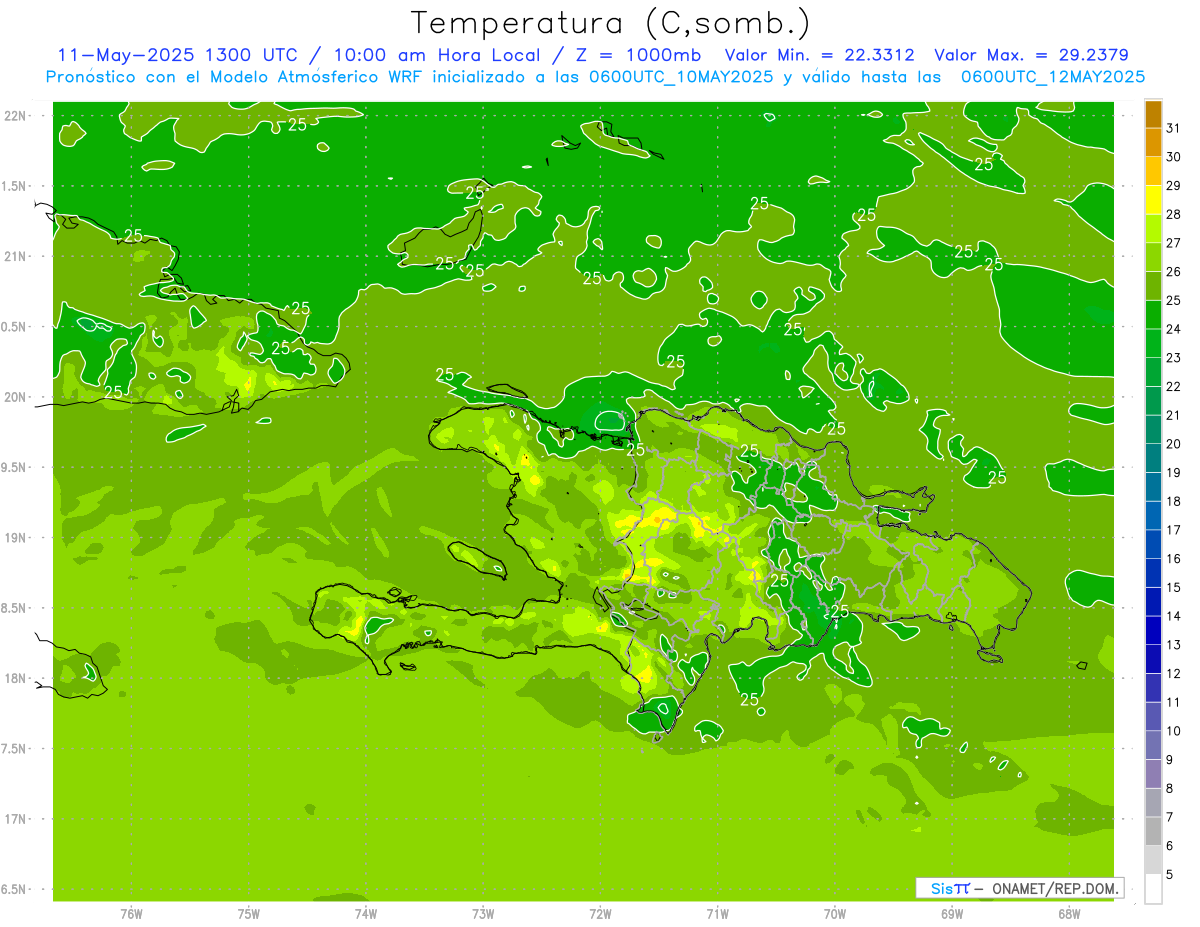
Task: Click the "19N" latitude label
Action: point(14,538)
